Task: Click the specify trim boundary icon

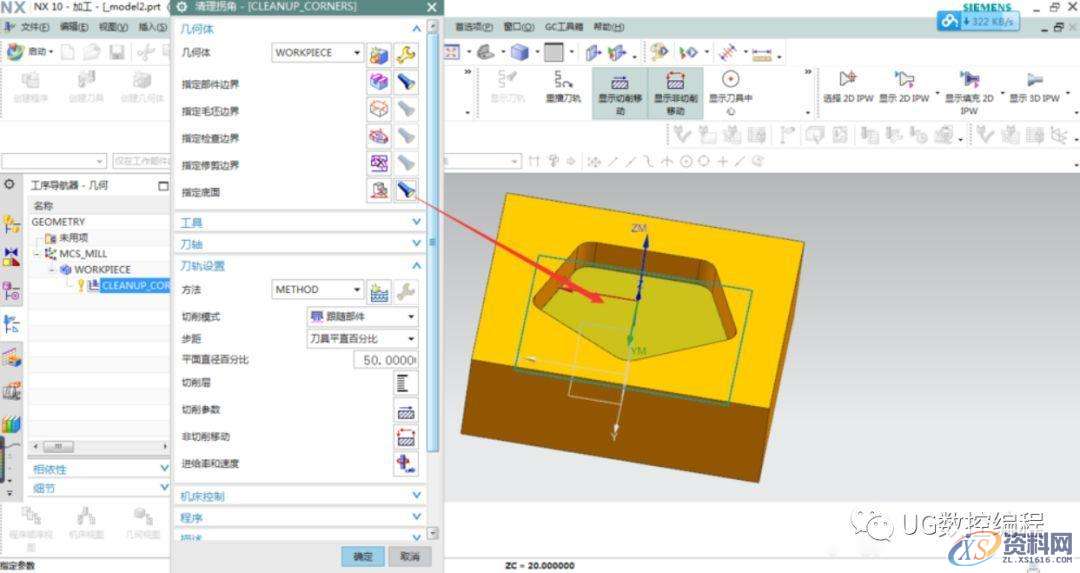Action: [x=379, y=163]
